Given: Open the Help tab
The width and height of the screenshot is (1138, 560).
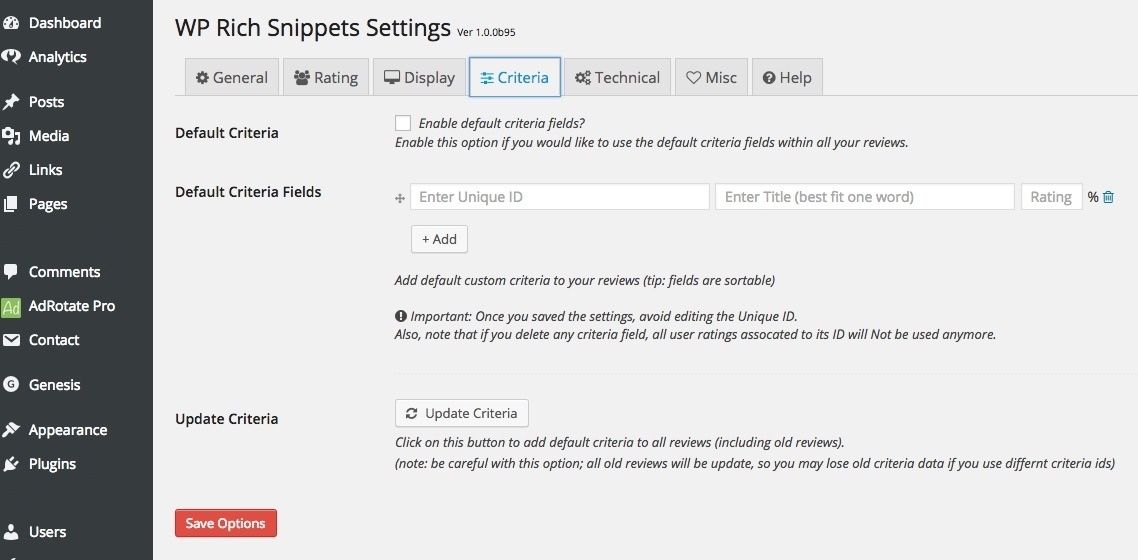Looking at the screenshot, I should tap(787, 77).
